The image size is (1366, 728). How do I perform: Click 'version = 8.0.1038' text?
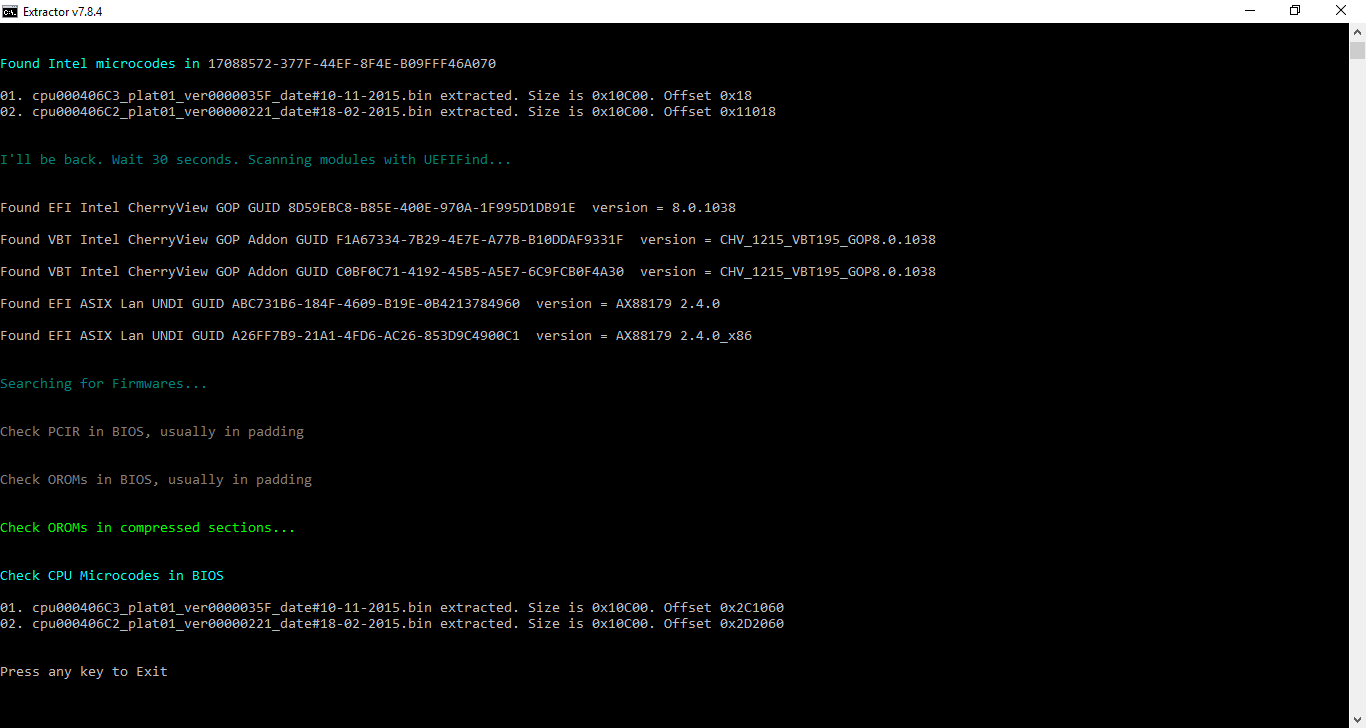(x=664, y=208)
